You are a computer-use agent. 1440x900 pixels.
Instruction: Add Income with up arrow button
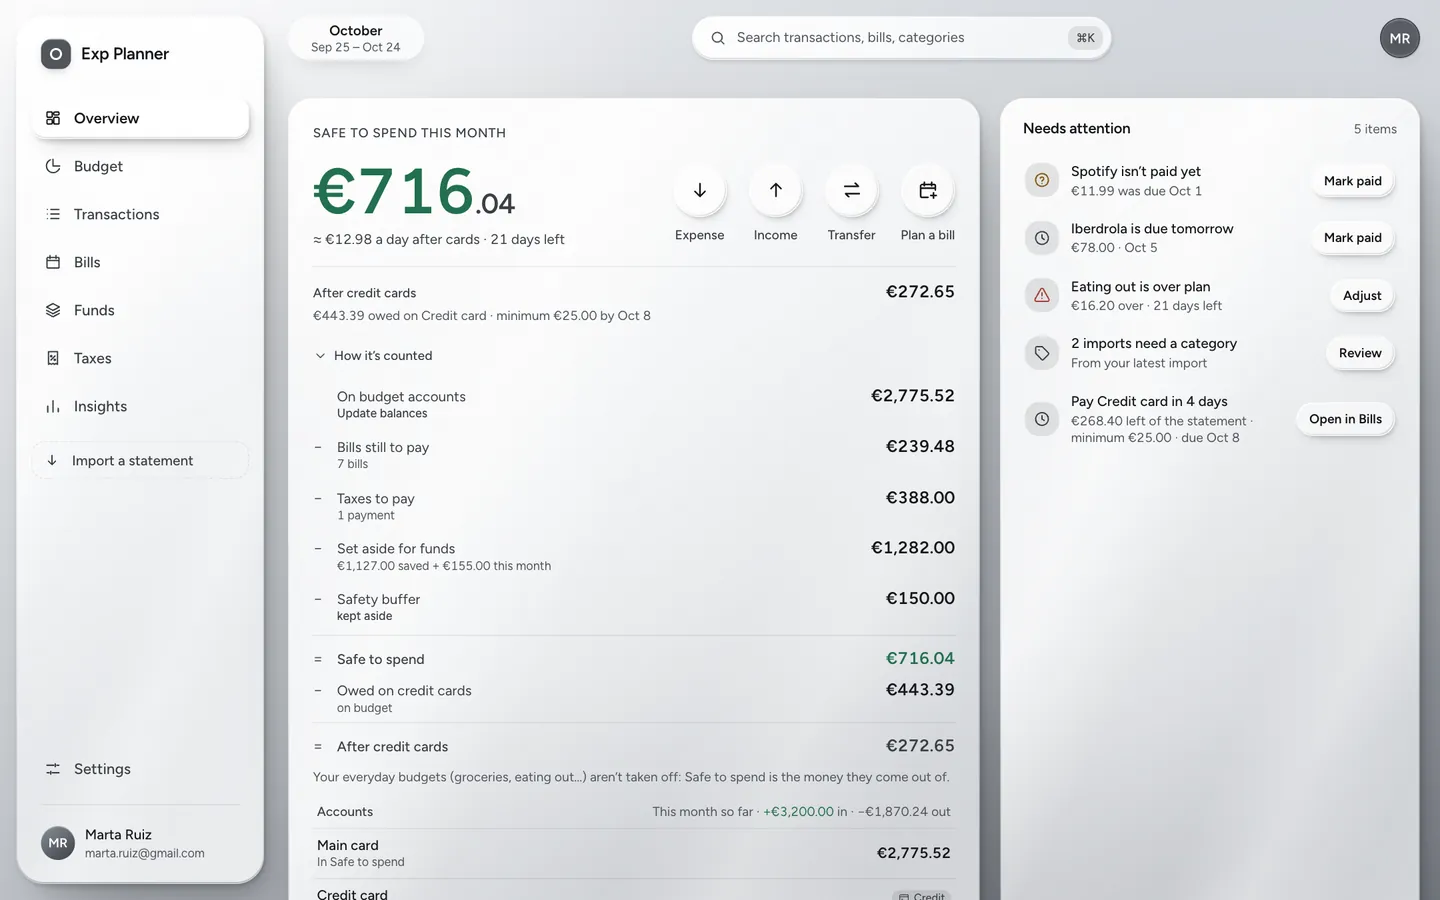coord(776,190)
